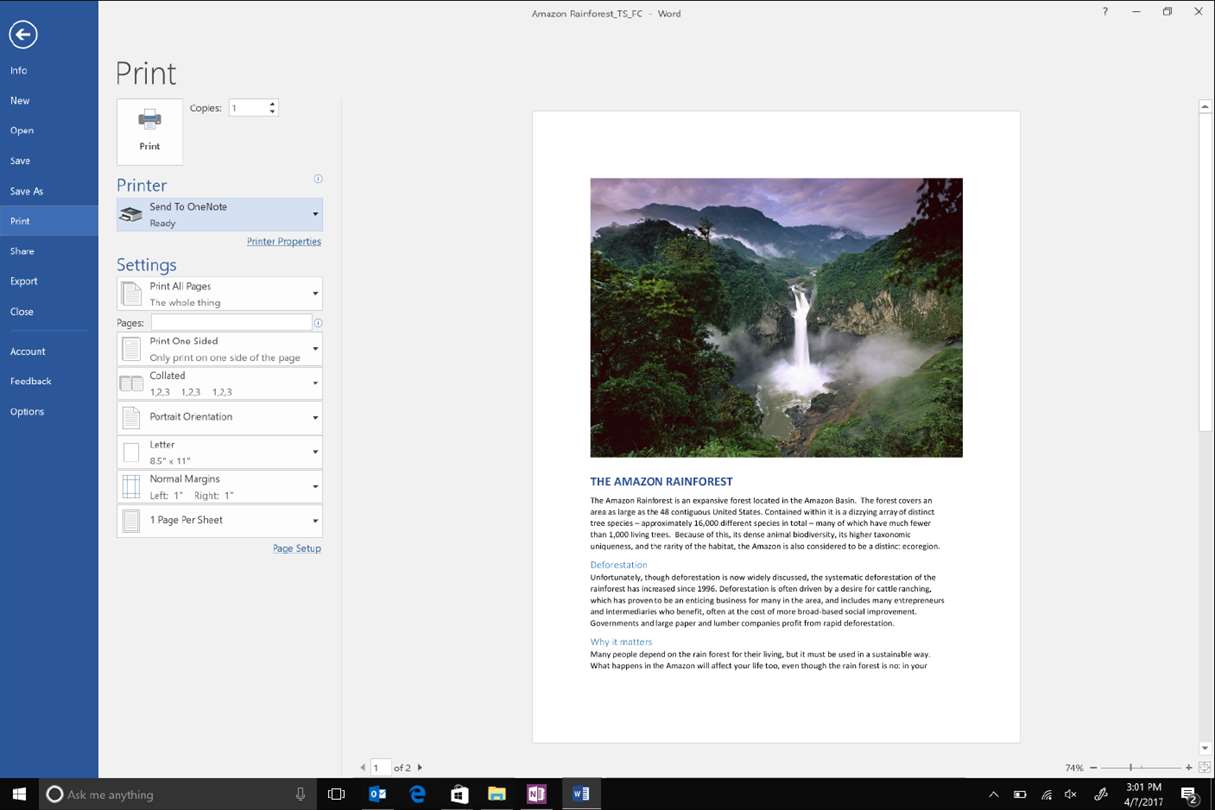Go to next page in preview
This screenshot has width=1215, height=810.
[420, 768]
